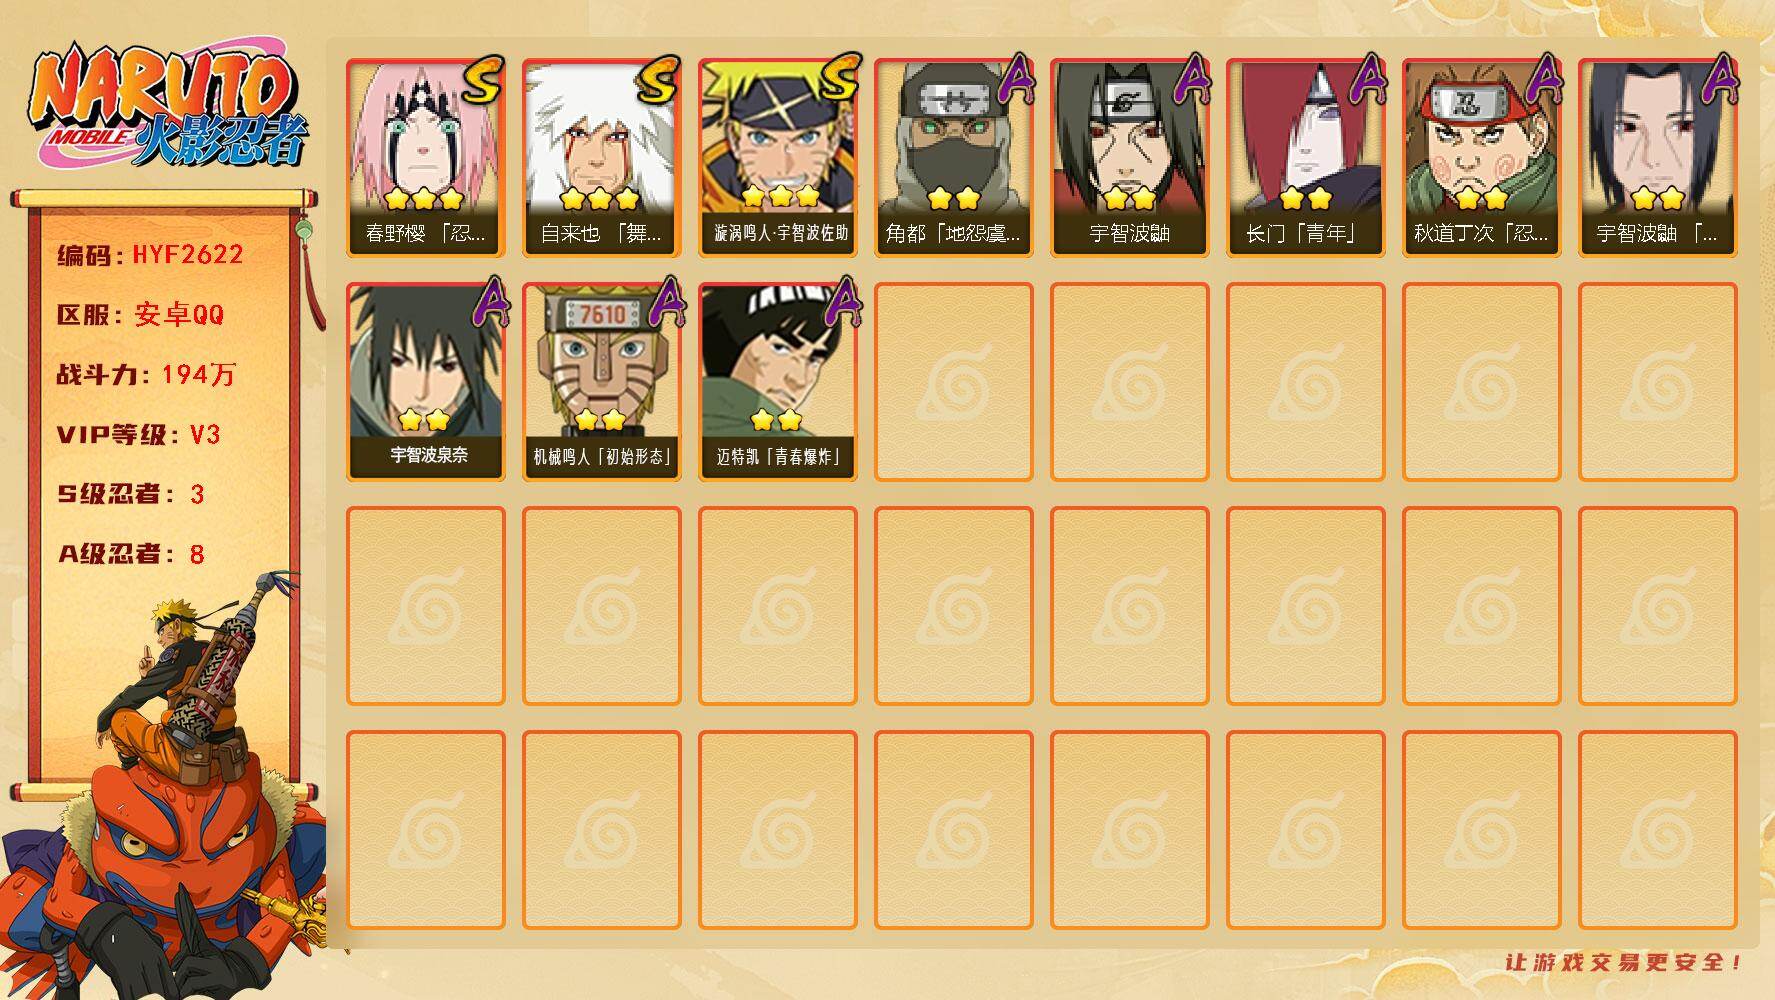
Task: Click the A rank badge on 角都 card
Action: coord(1014,80)
